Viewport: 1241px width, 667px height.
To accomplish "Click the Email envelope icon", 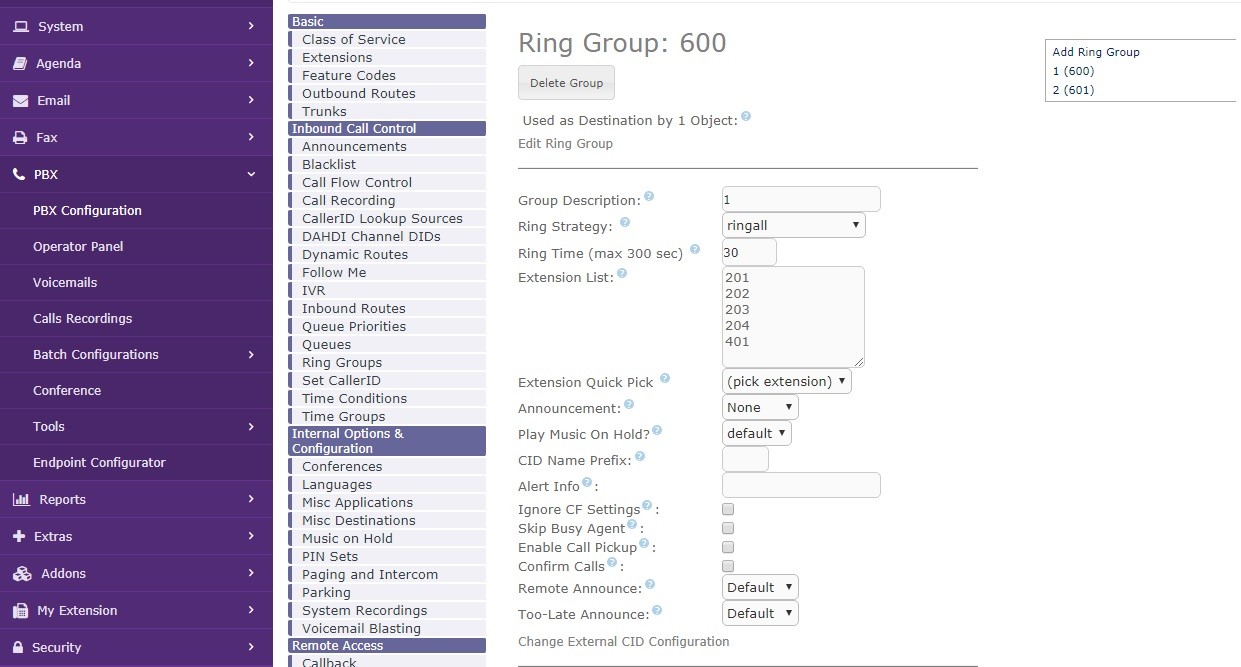I will pyautogui.click(x=20, y=100).
